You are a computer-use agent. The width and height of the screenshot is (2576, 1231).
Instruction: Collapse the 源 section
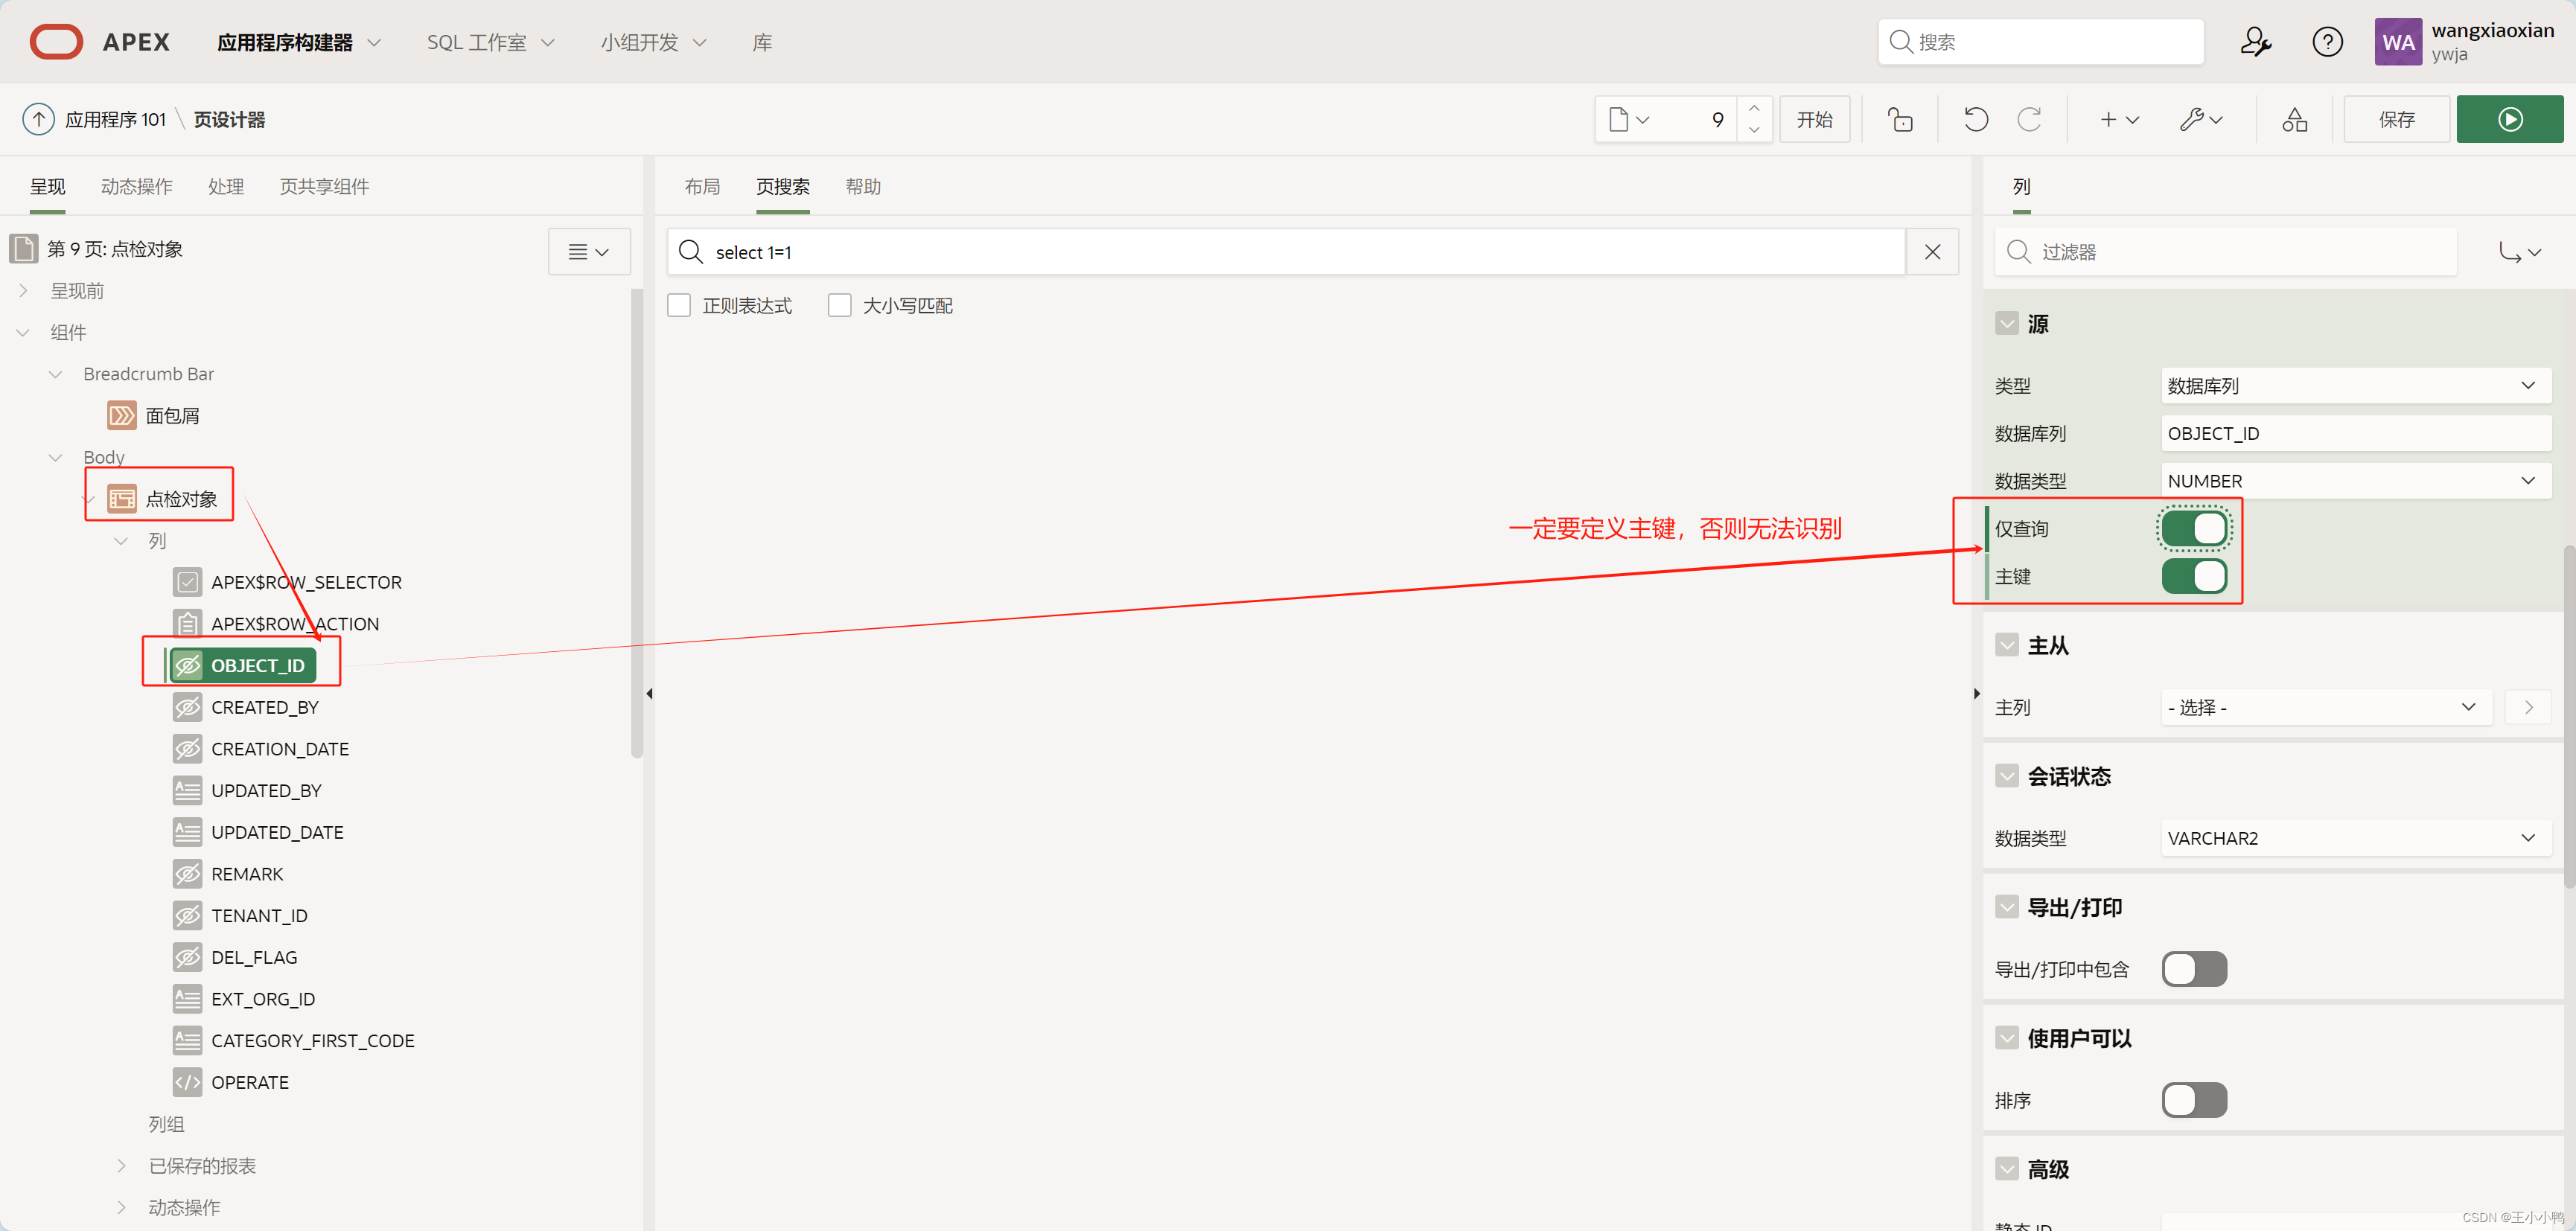[2006, 323]
